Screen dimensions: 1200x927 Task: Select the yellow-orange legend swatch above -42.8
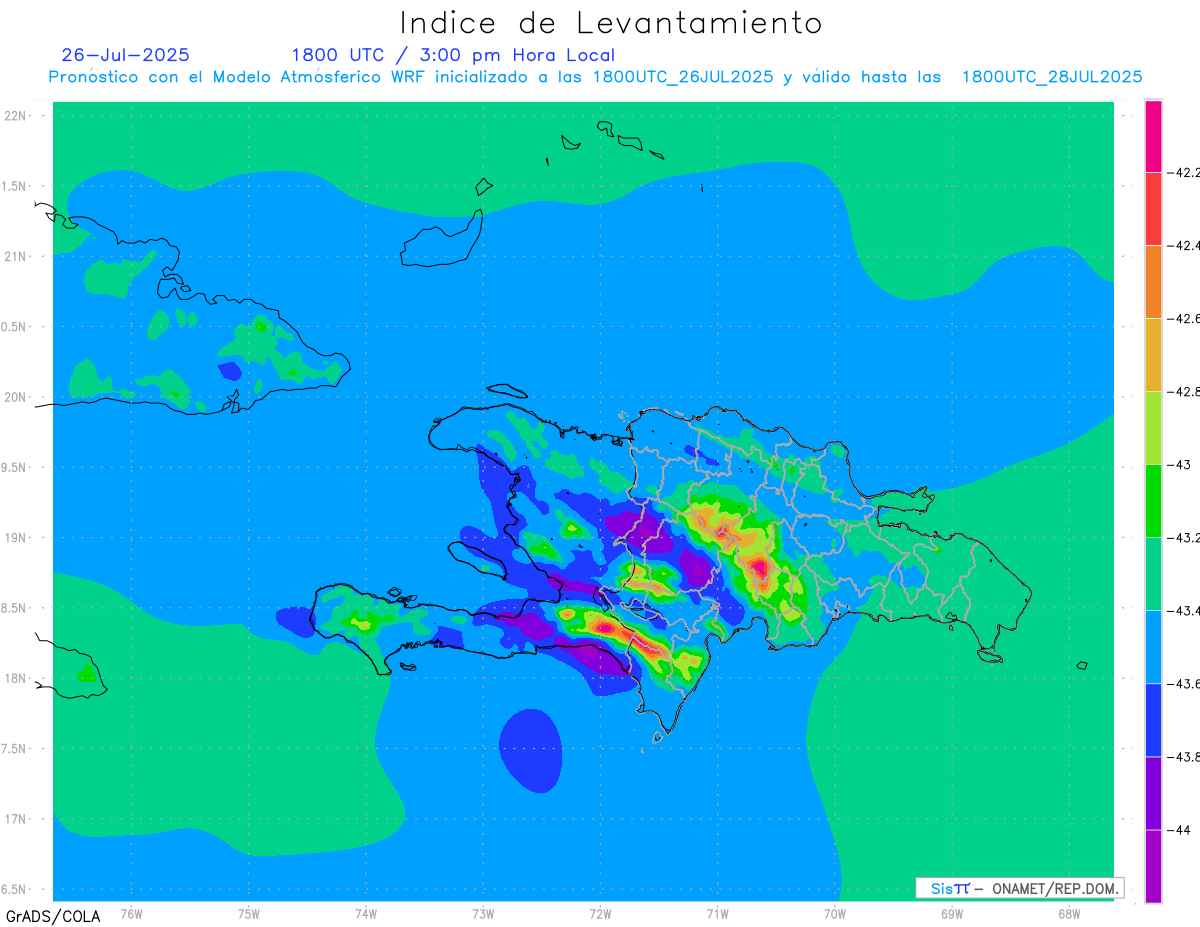(1153, 355)
